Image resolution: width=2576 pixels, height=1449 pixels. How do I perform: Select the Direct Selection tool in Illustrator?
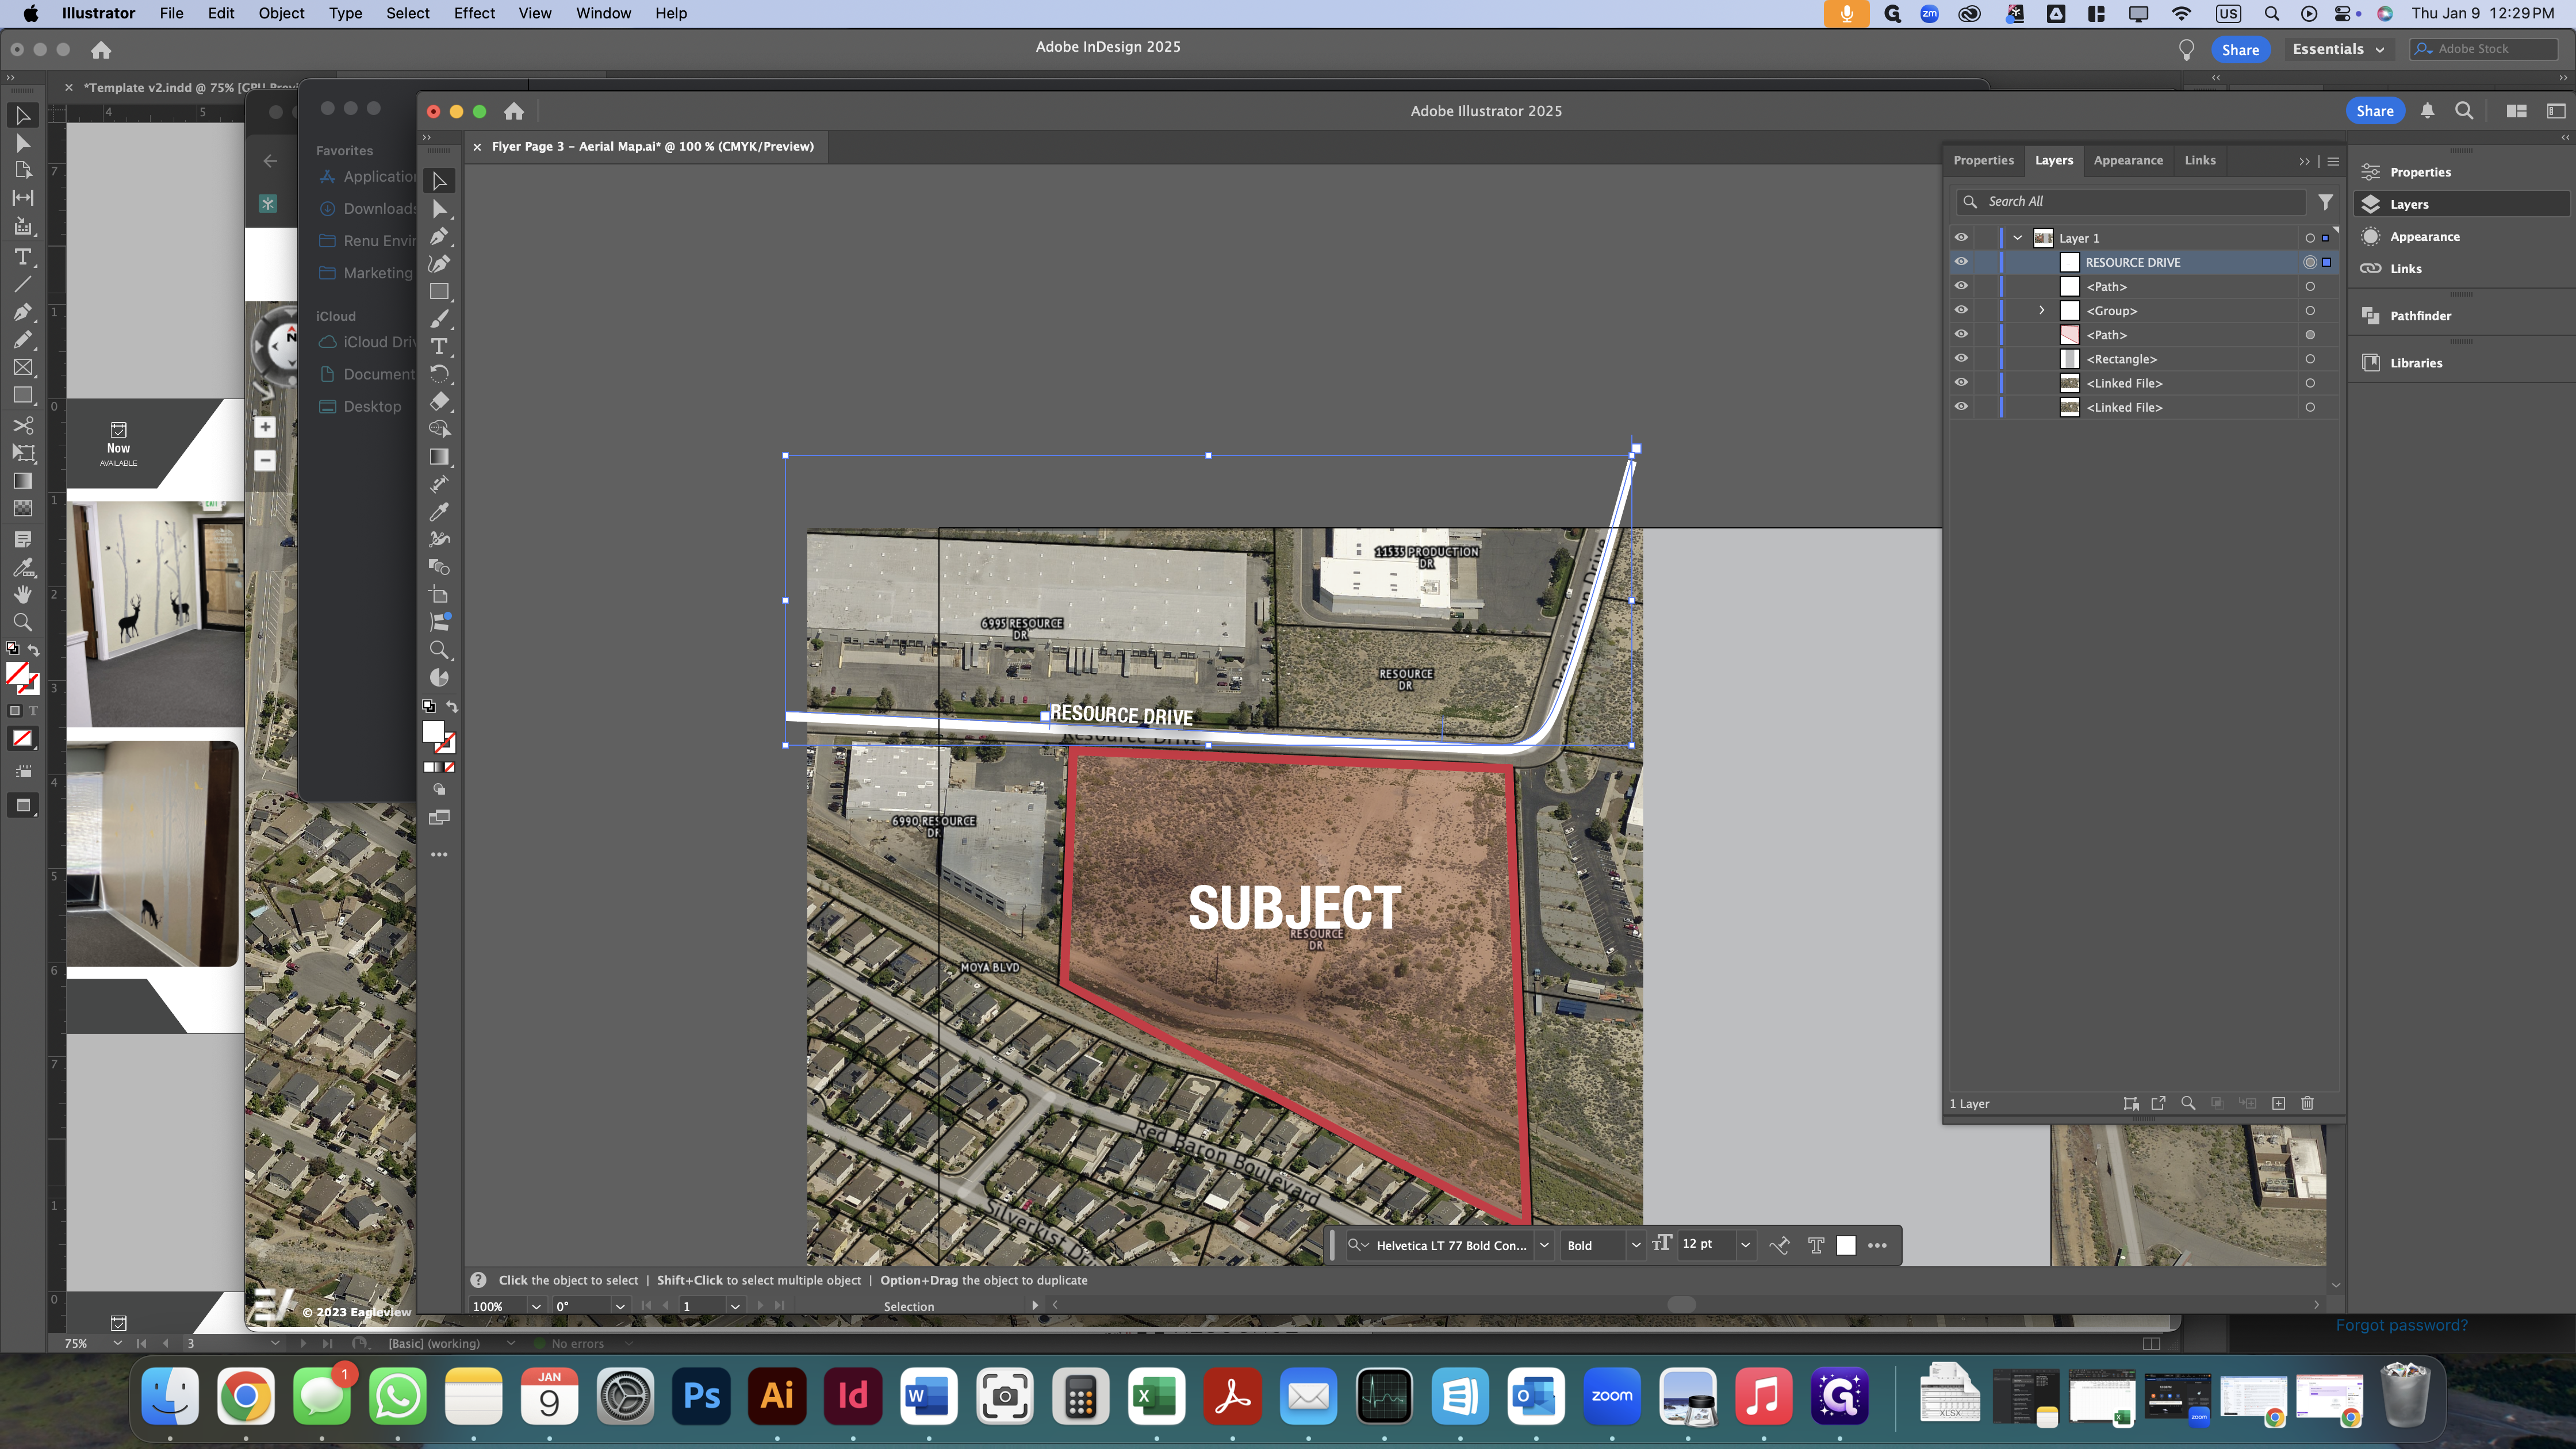[439, 209]
